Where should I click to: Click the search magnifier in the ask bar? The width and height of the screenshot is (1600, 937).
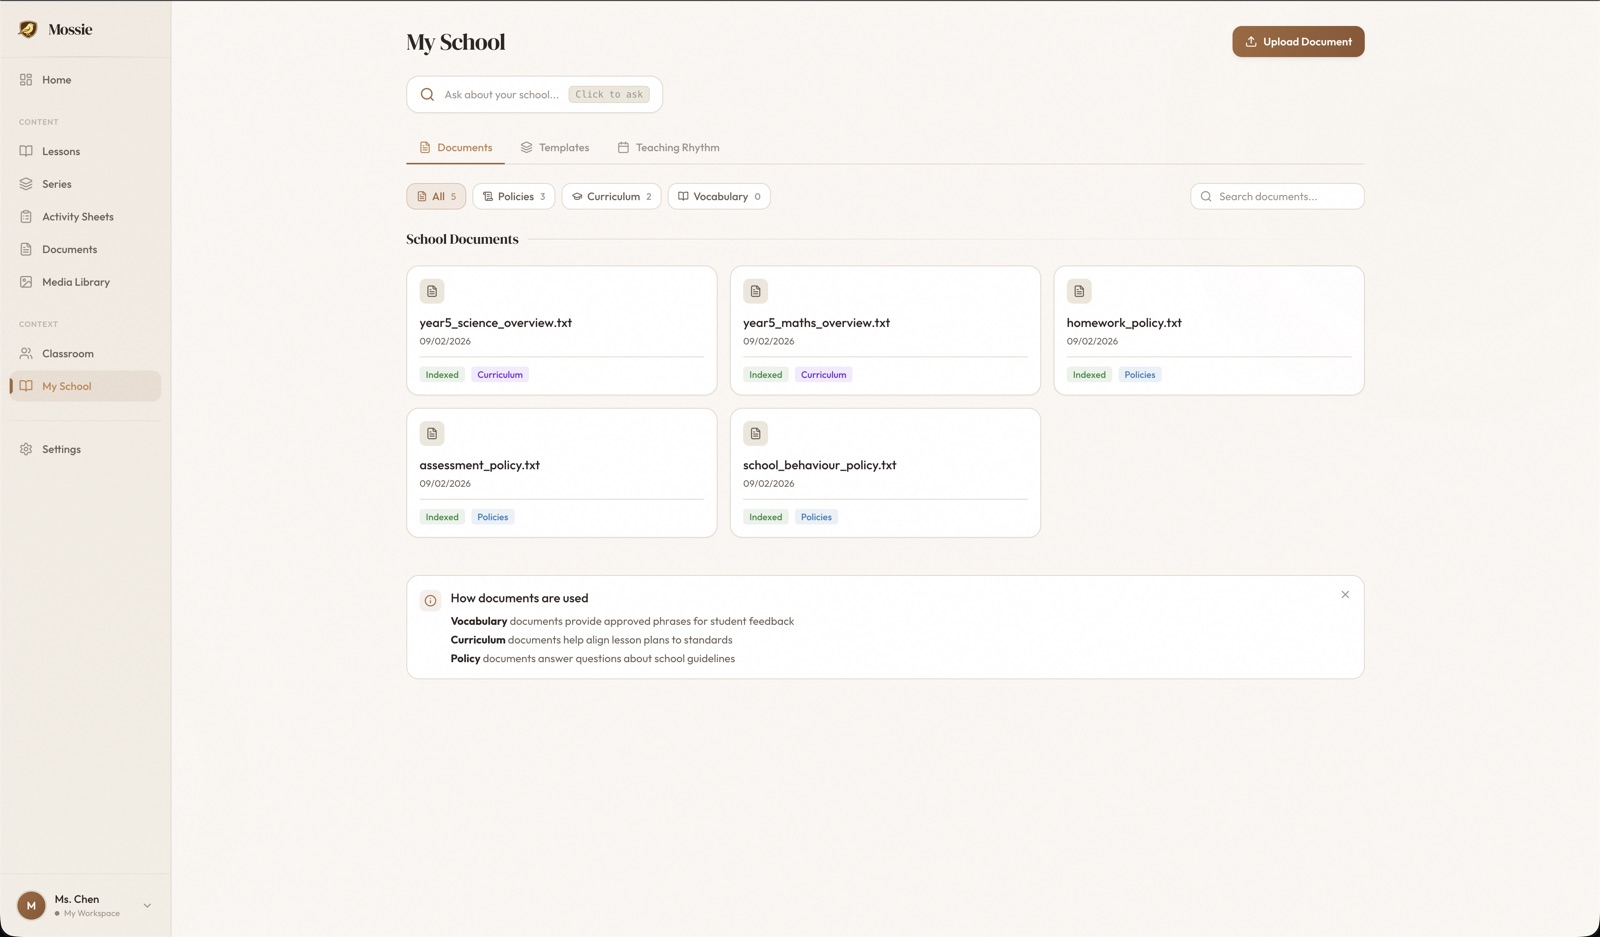(427, 94)
